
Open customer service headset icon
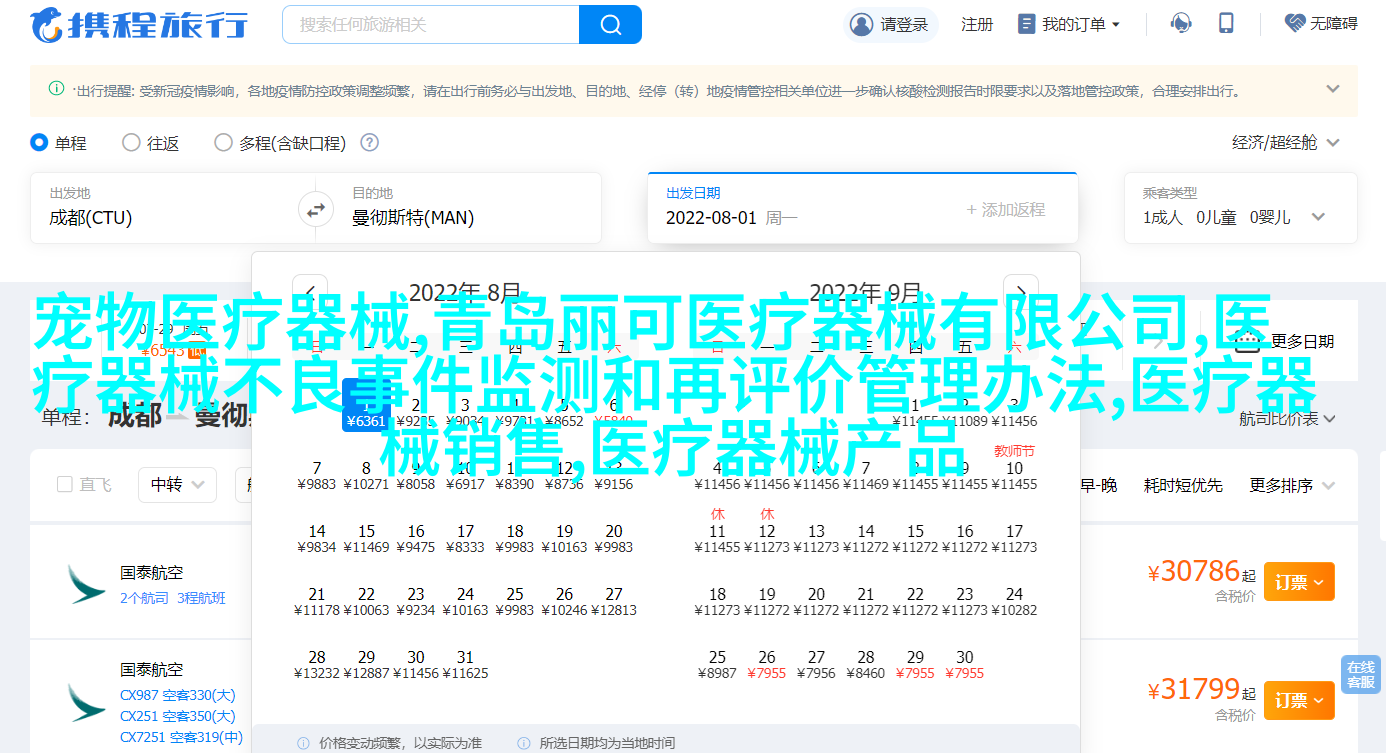click(1181, 24)
